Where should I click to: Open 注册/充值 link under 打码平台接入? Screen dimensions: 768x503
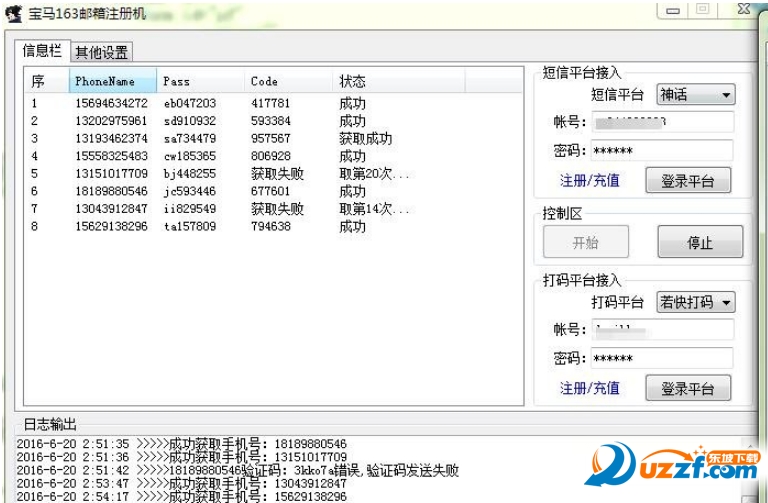590,388
